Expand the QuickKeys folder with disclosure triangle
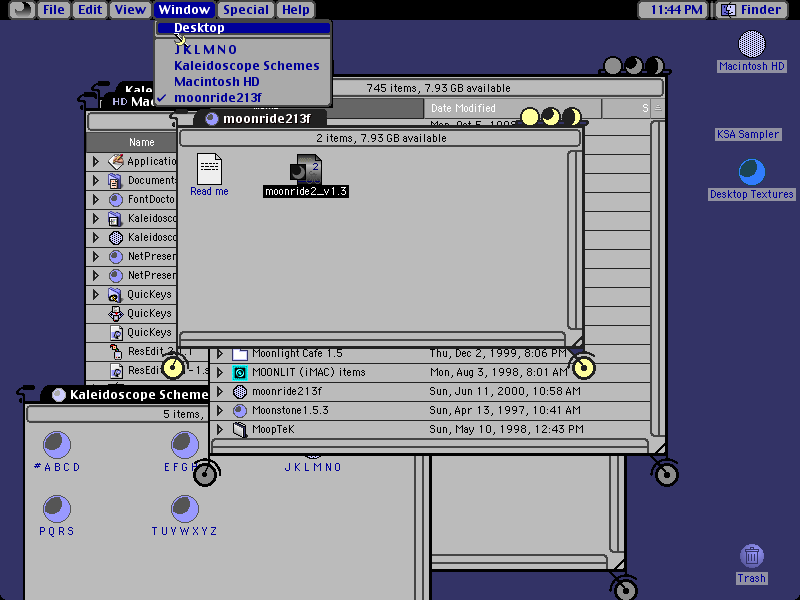The image size is (800, 600). [x=95, y=294]
